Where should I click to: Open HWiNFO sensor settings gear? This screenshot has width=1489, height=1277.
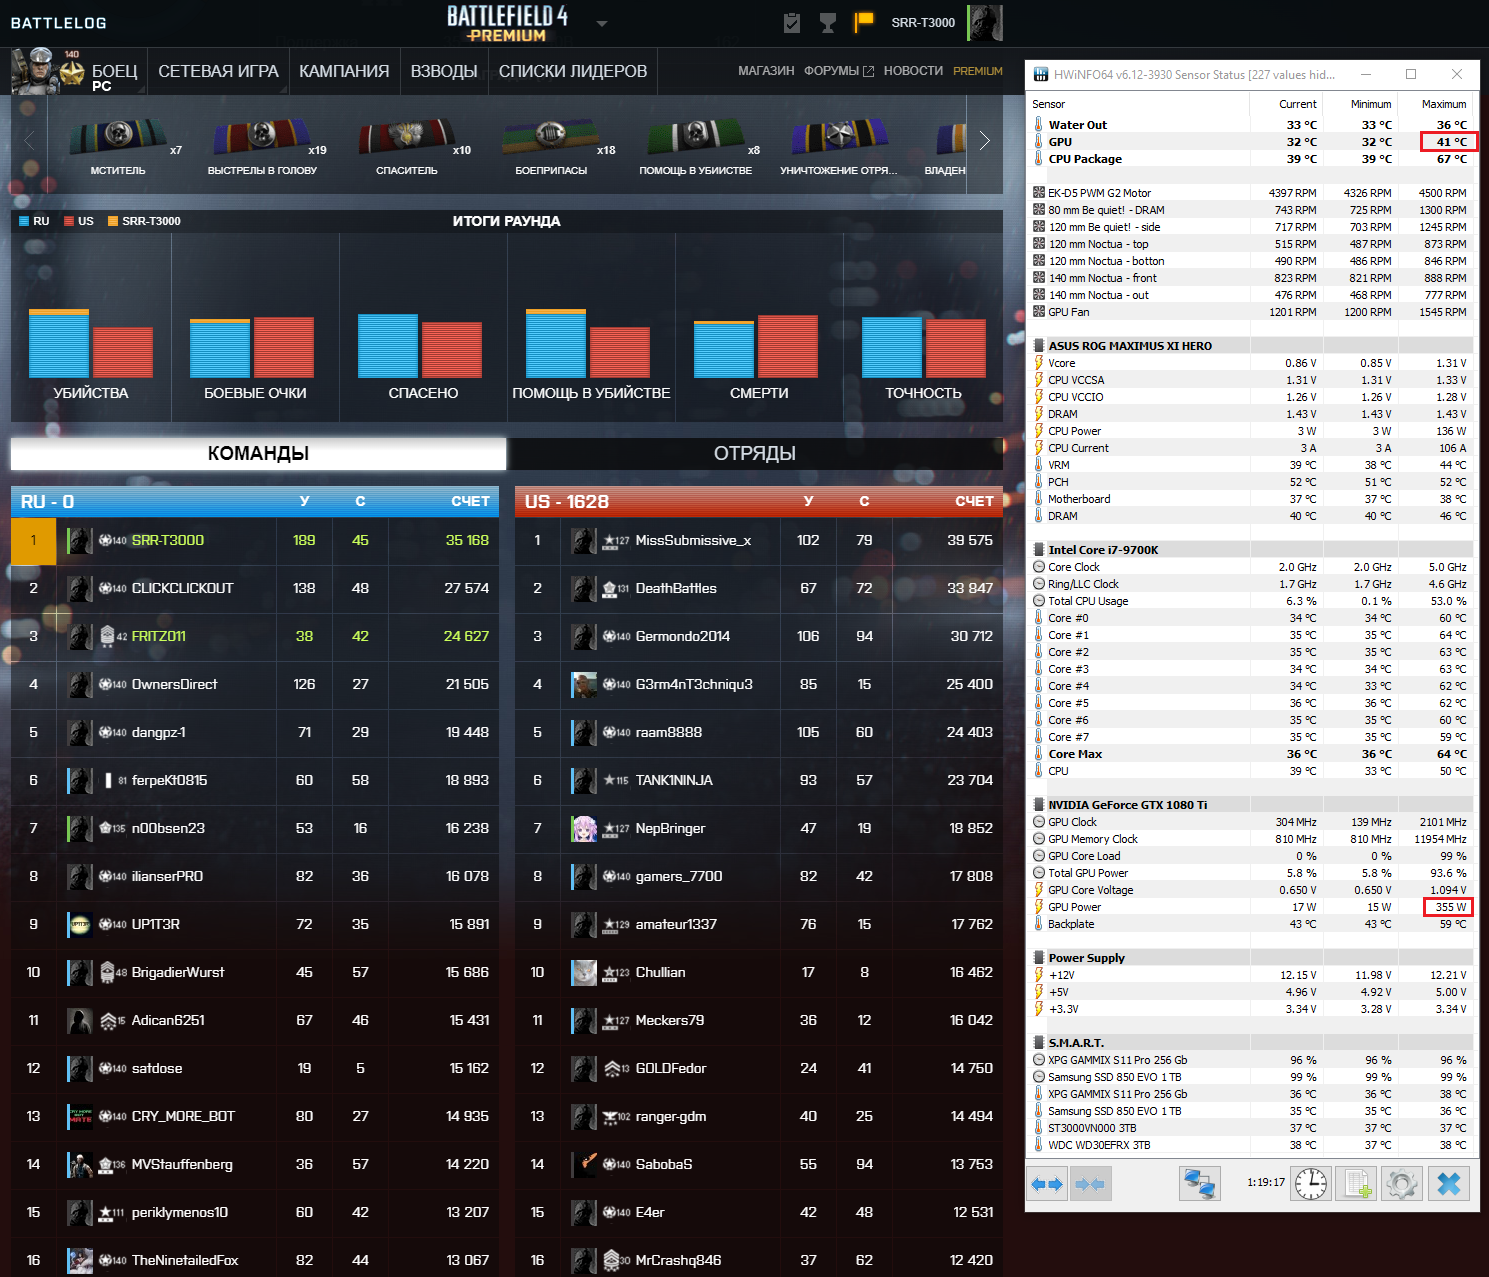1401,1184
